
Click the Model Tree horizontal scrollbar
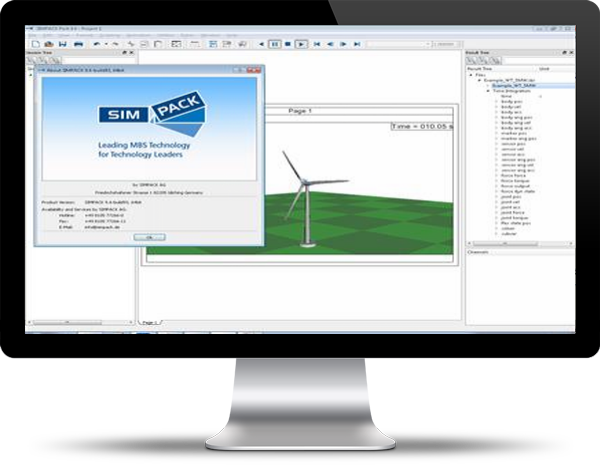pyautogui.click(x=67, y=323)
